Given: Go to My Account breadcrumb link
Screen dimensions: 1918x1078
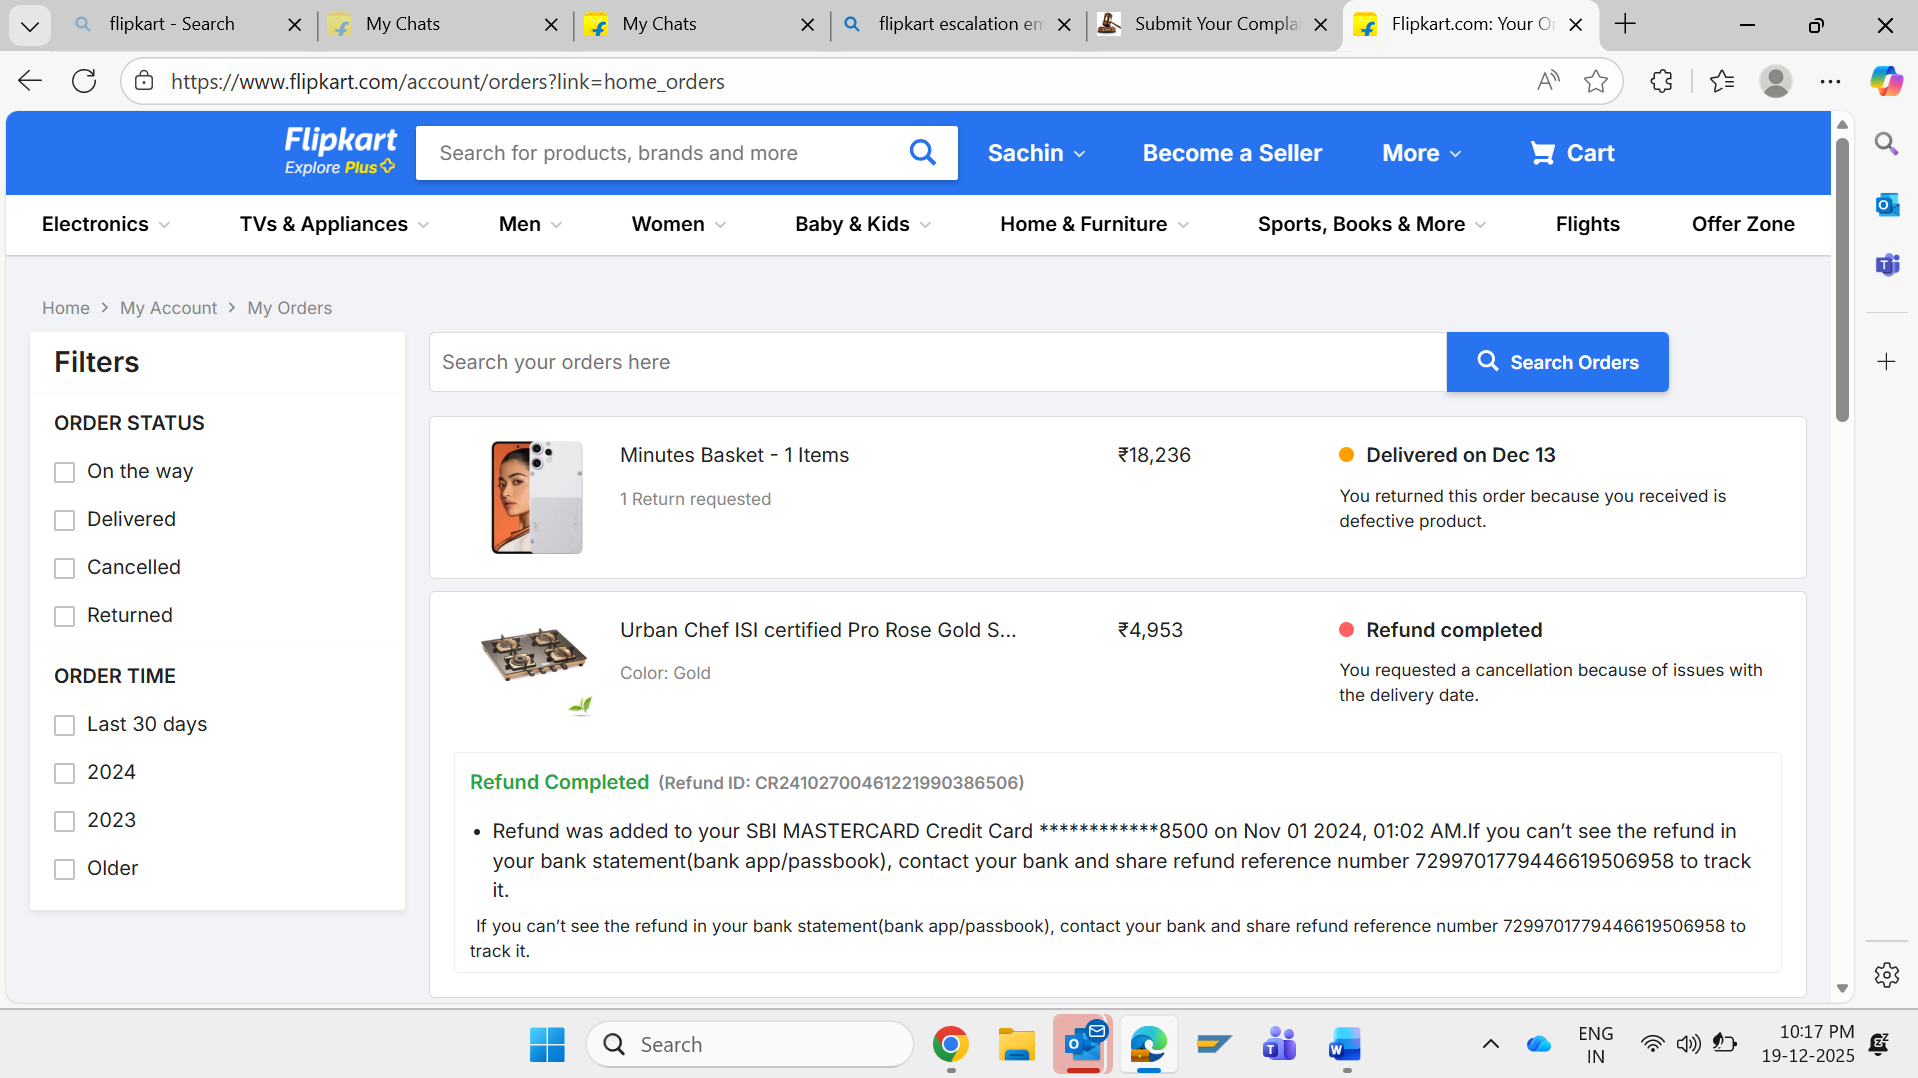Looking at the screenshot, I should coord(168,308).
